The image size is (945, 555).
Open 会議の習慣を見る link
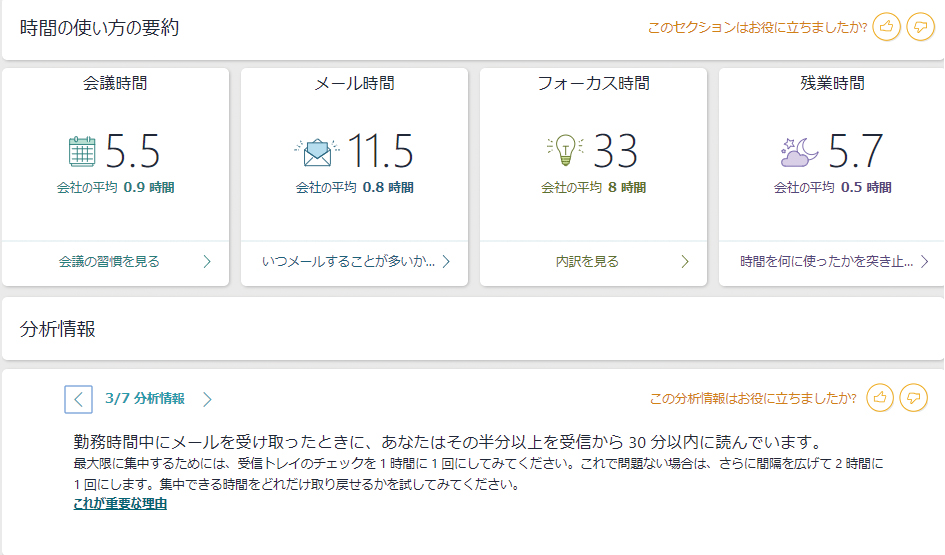[x=109, y=262]
